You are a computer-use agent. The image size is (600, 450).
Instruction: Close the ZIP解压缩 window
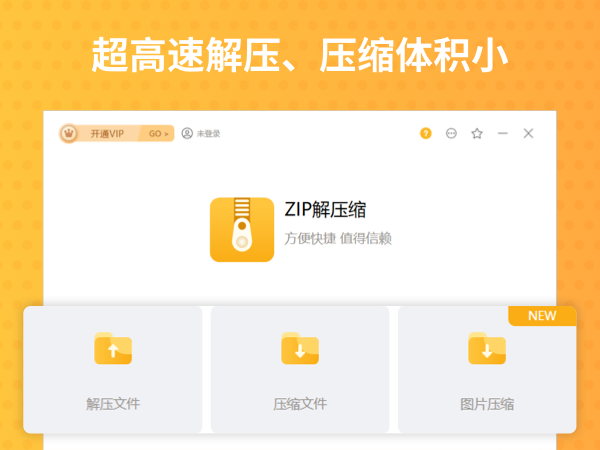click(x=529, y=133)
